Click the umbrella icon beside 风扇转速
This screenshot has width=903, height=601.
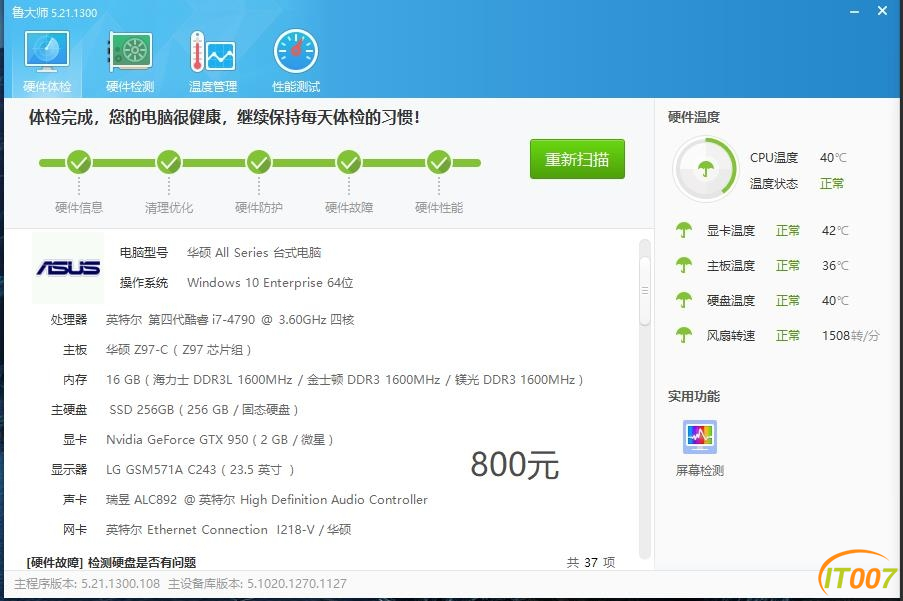[684, 335]
